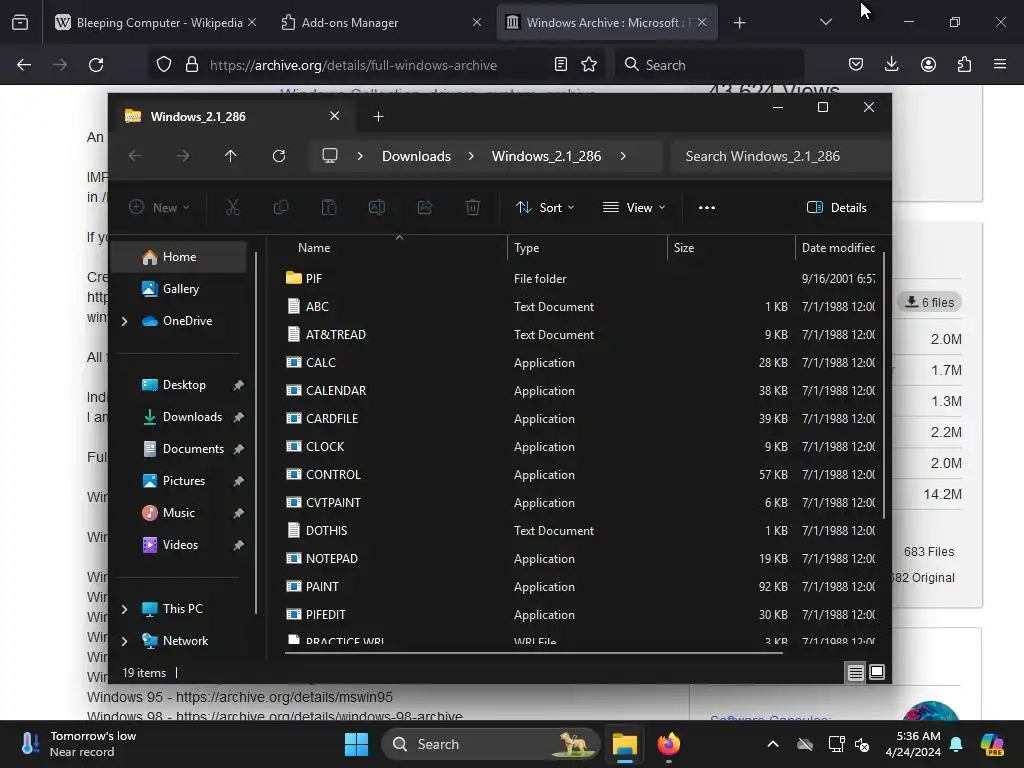Screen dimensions: 1024x768
Task: Open 6 files download link on archive page
Action: [930, 302]
